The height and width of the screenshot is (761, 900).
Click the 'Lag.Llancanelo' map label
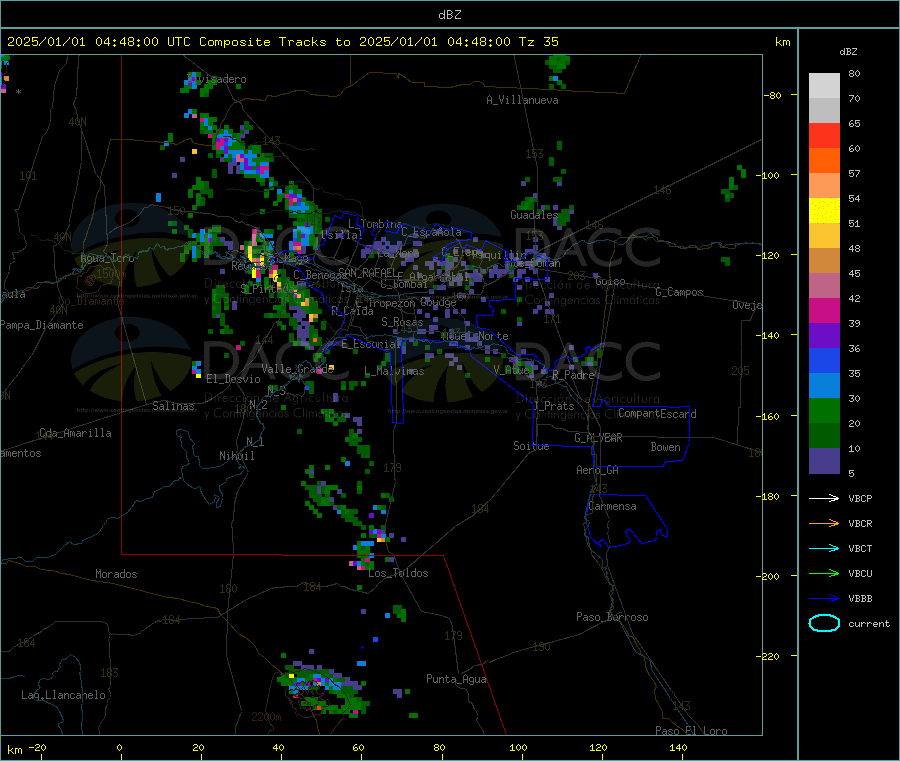tap(63, 695)
